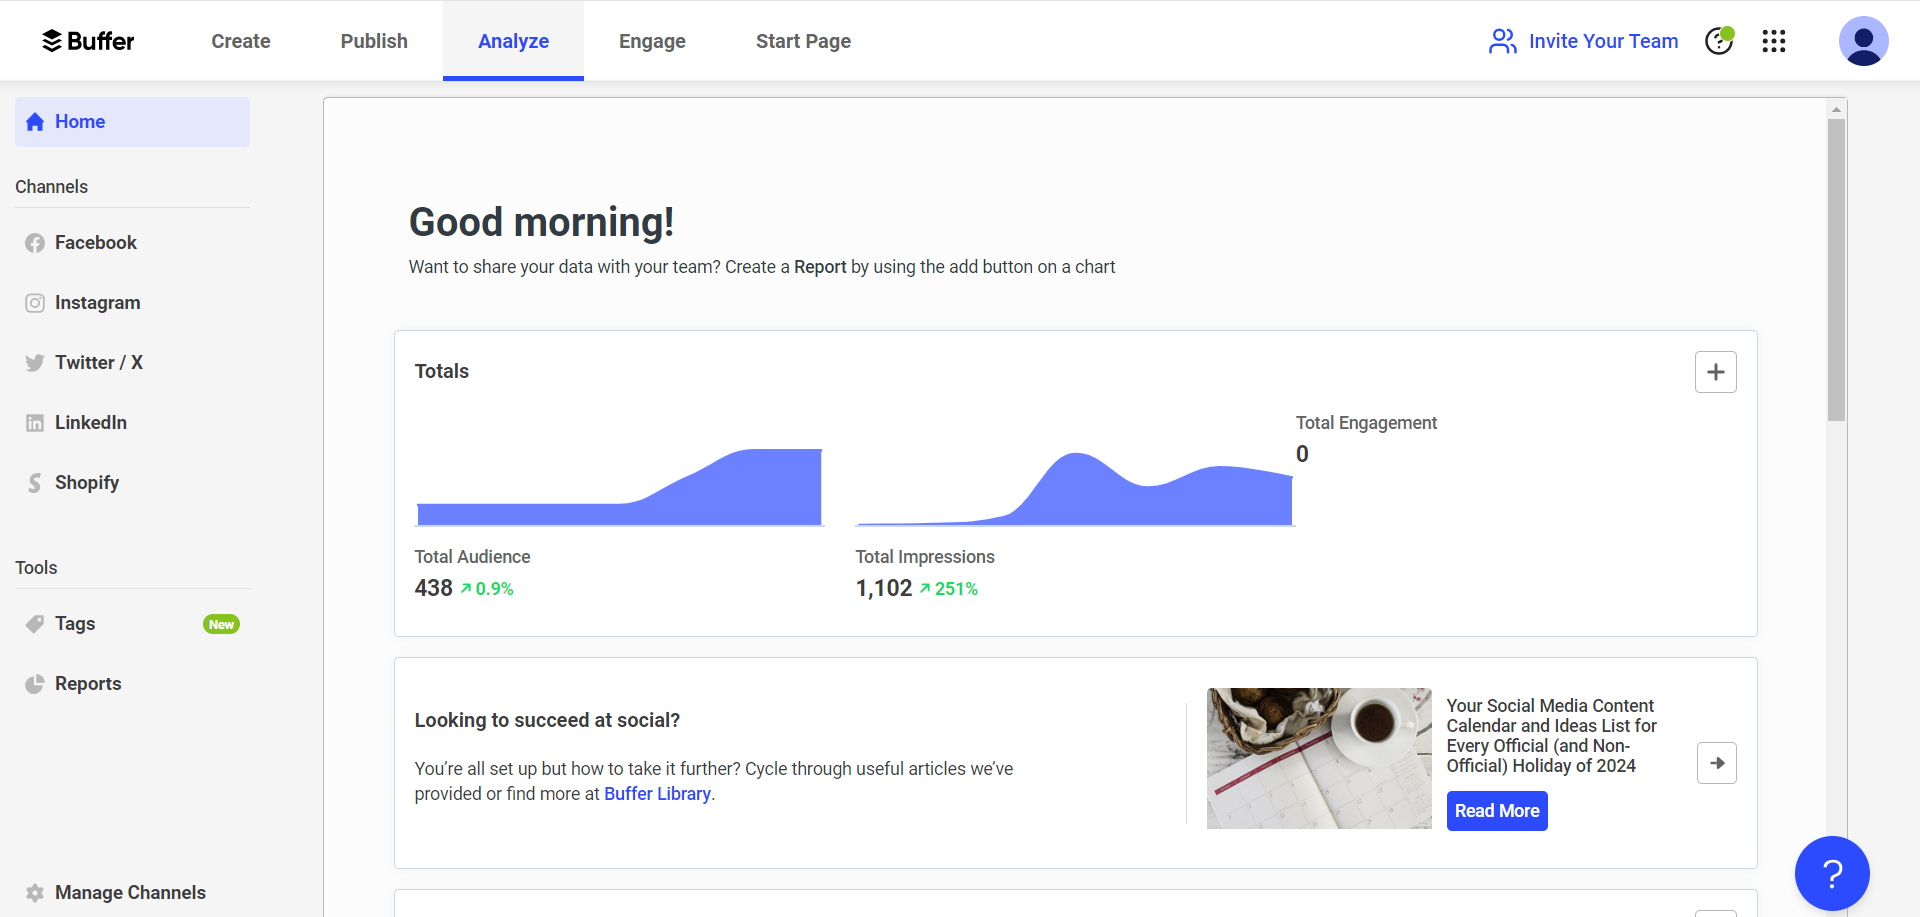Click the Buffer logo icon
The height and width of the screenshot is (917, 1920).
pyautogui.click(x=52, y=41)
